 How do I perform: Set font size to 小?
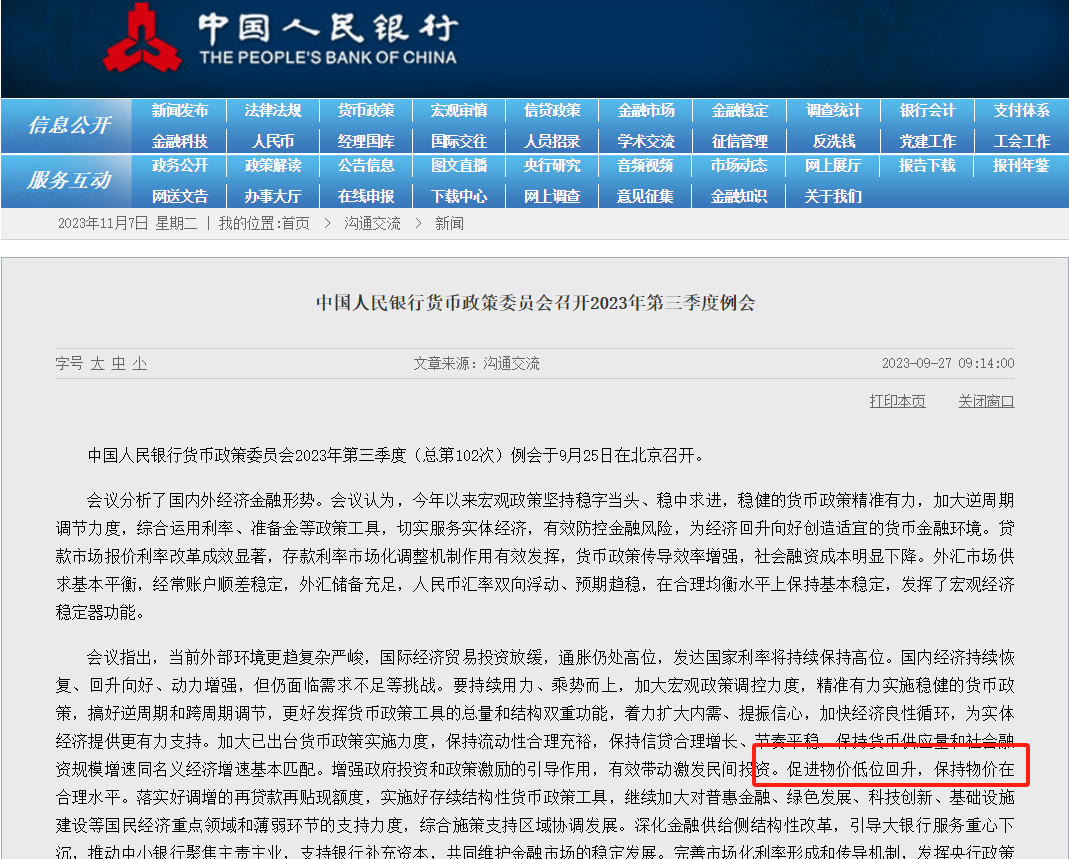tap(140, 363)
